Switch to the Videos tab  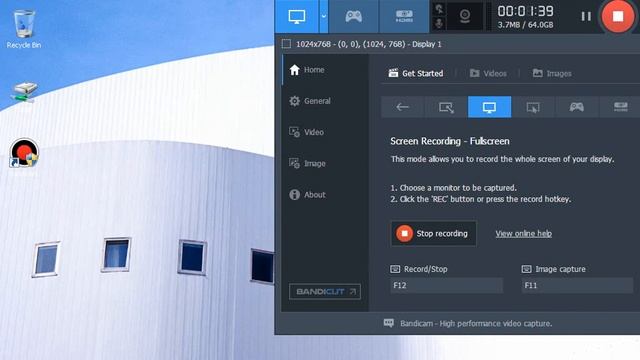488,73
